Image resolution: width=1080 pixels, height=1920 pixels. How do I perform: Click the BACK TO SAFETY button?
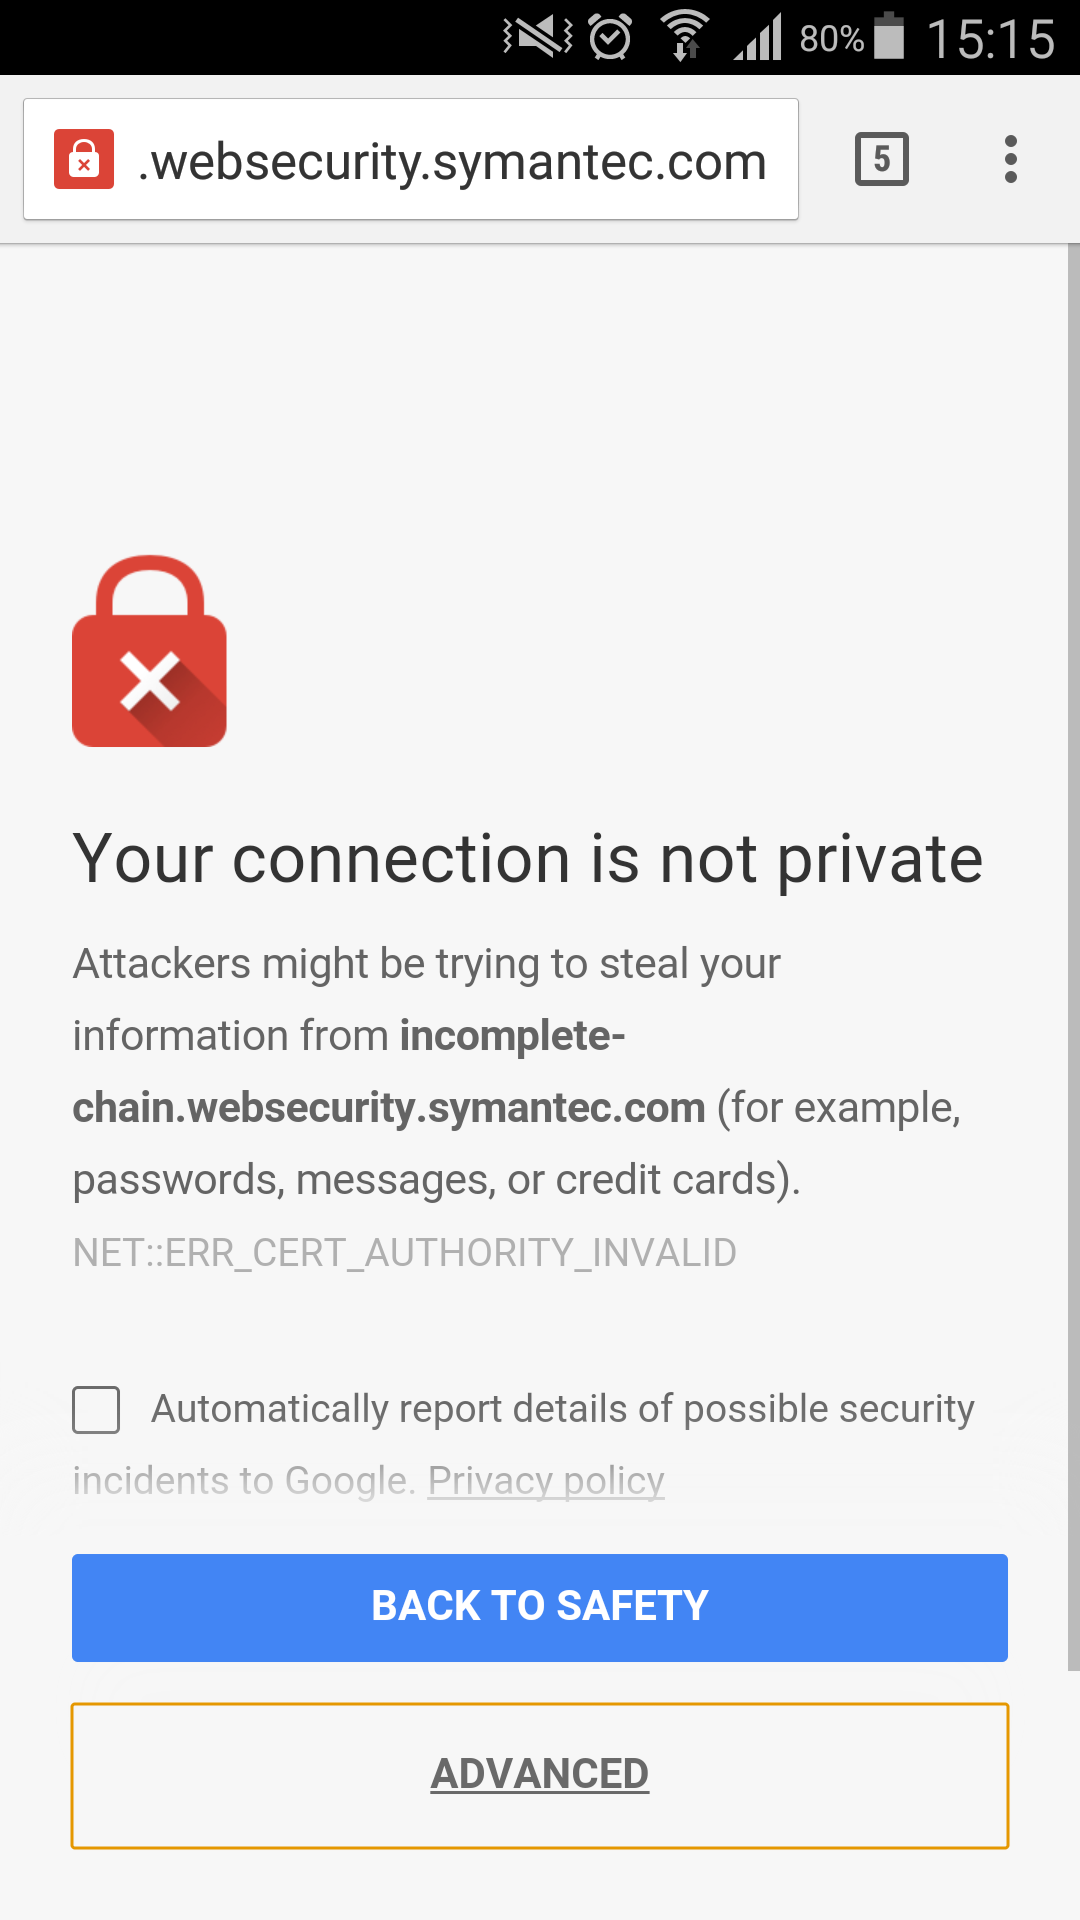(x=540, y=1608)
